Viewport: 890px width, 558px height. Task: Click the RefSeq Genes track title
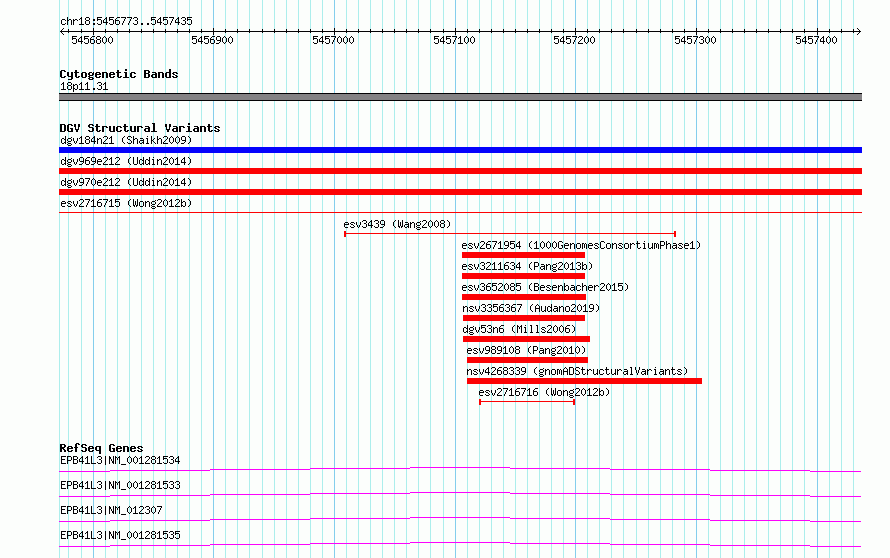101,448
